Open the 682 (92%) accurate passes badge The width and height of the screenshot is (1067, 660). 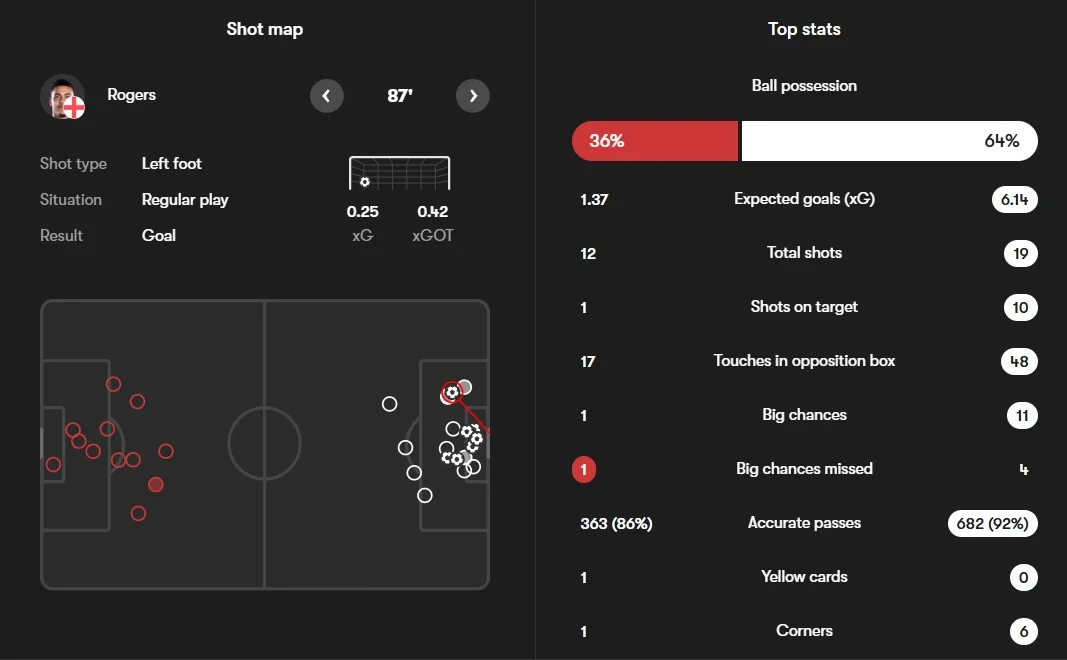coord(992,523)
